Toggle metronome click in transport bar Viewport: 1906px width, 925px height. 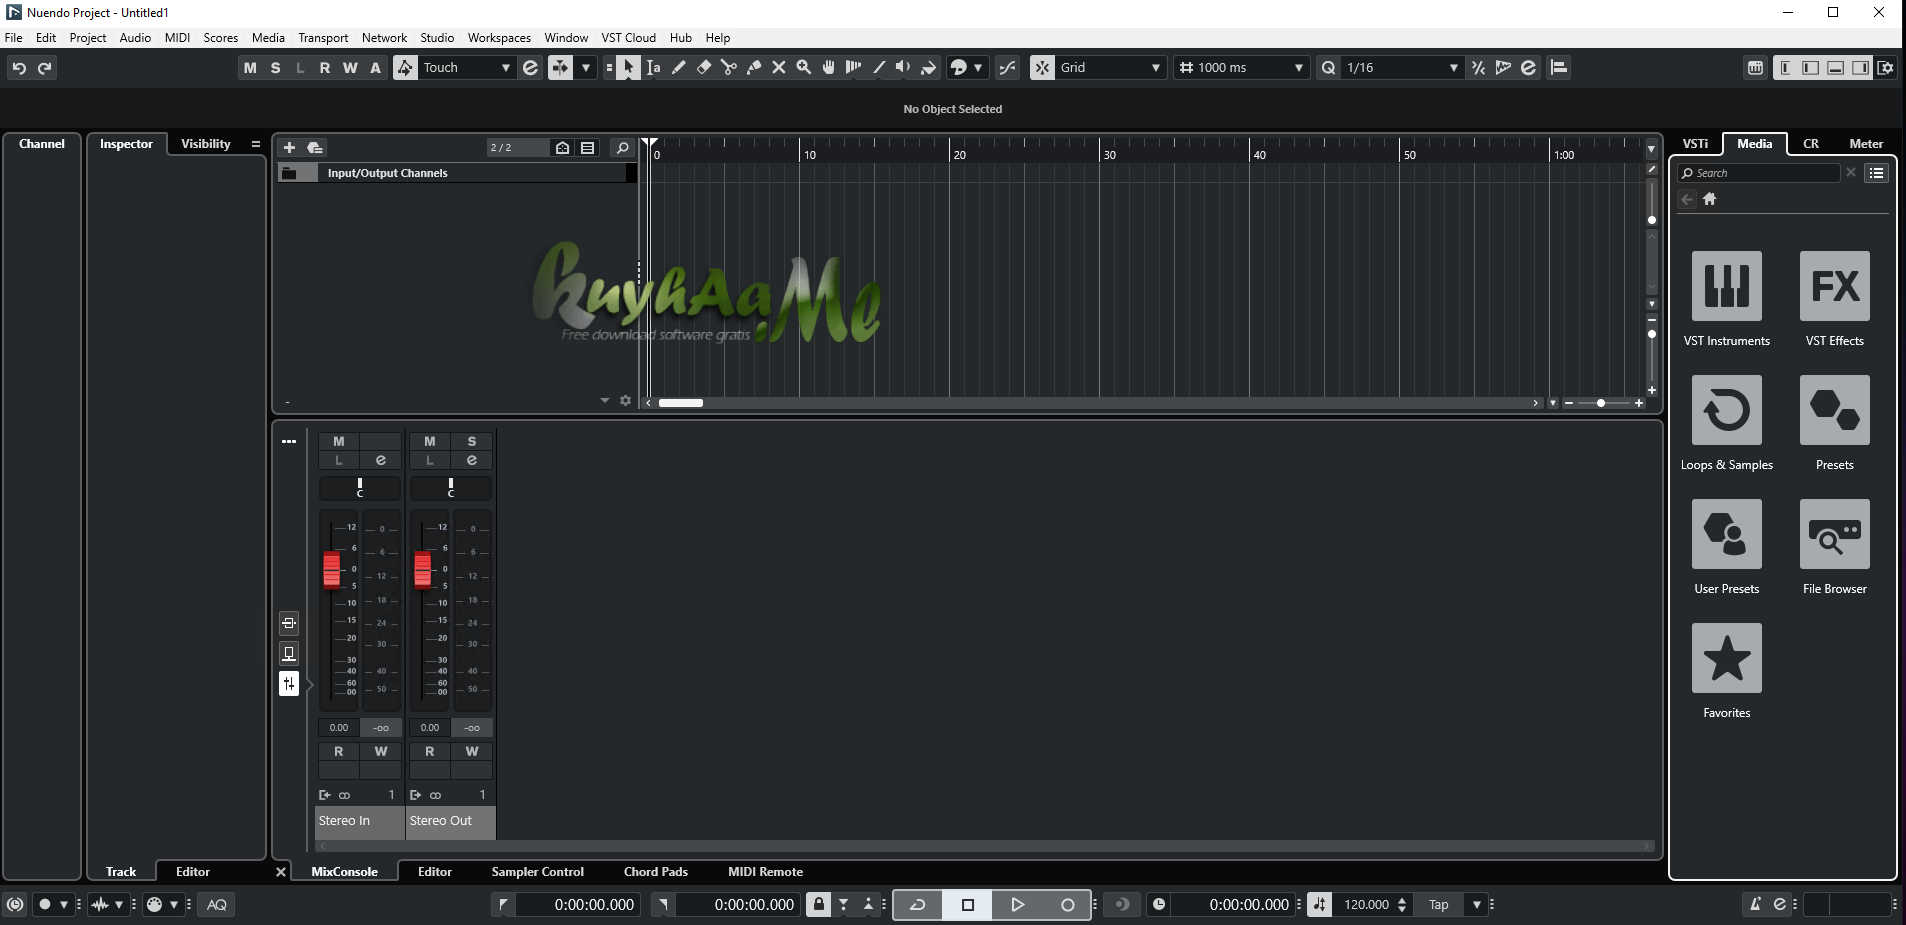(1755, 904)
